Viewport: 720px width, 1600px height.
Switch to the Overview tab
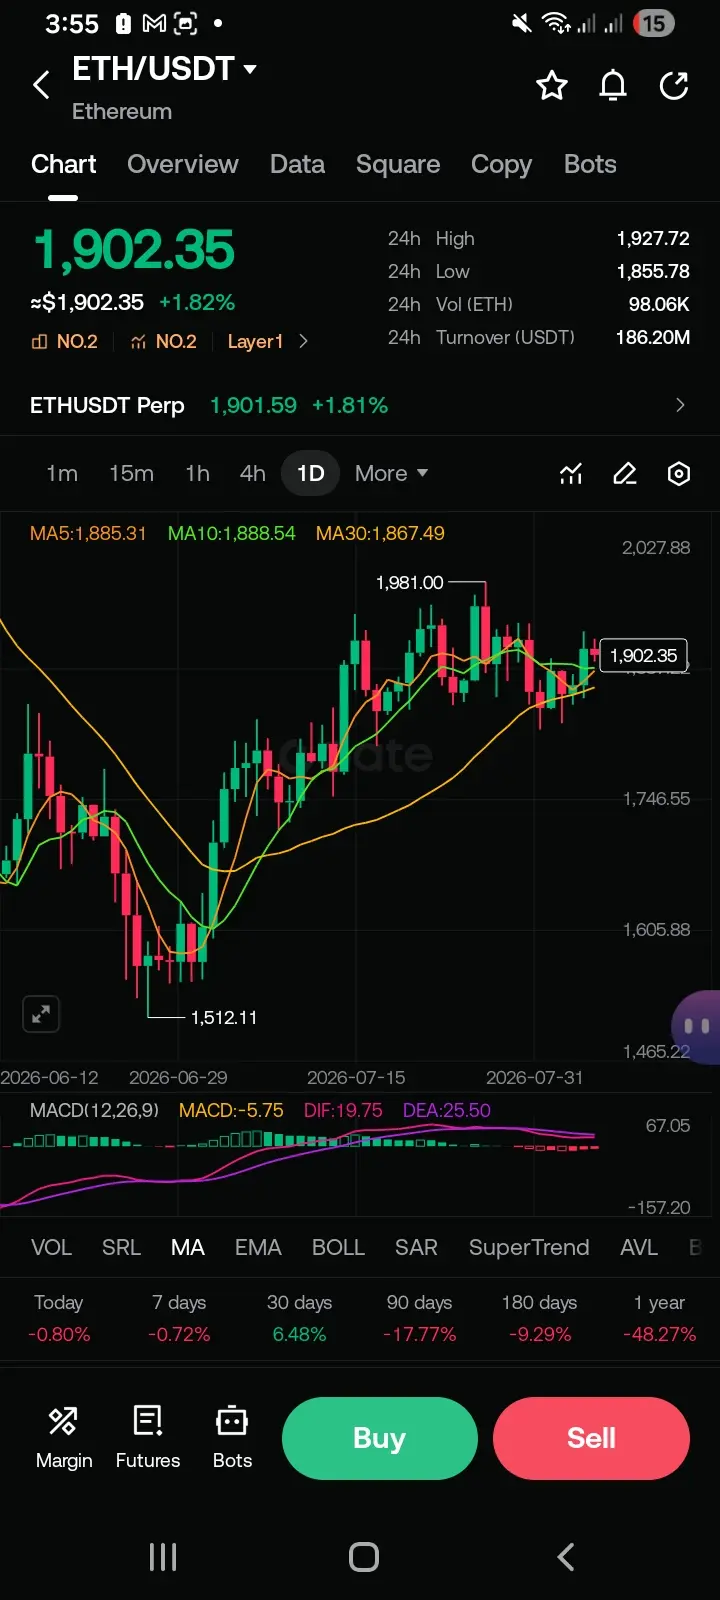click(183, 165)
